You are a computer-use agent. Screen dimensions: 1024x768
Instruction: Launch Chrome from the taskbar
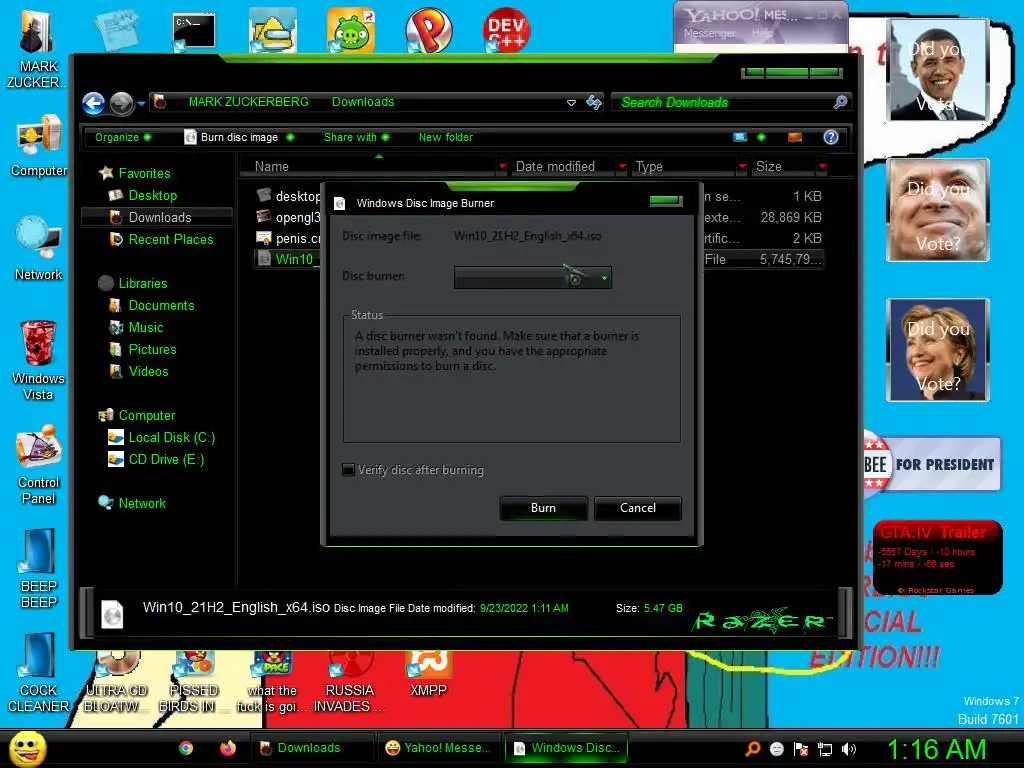click(x=186, y=748)
